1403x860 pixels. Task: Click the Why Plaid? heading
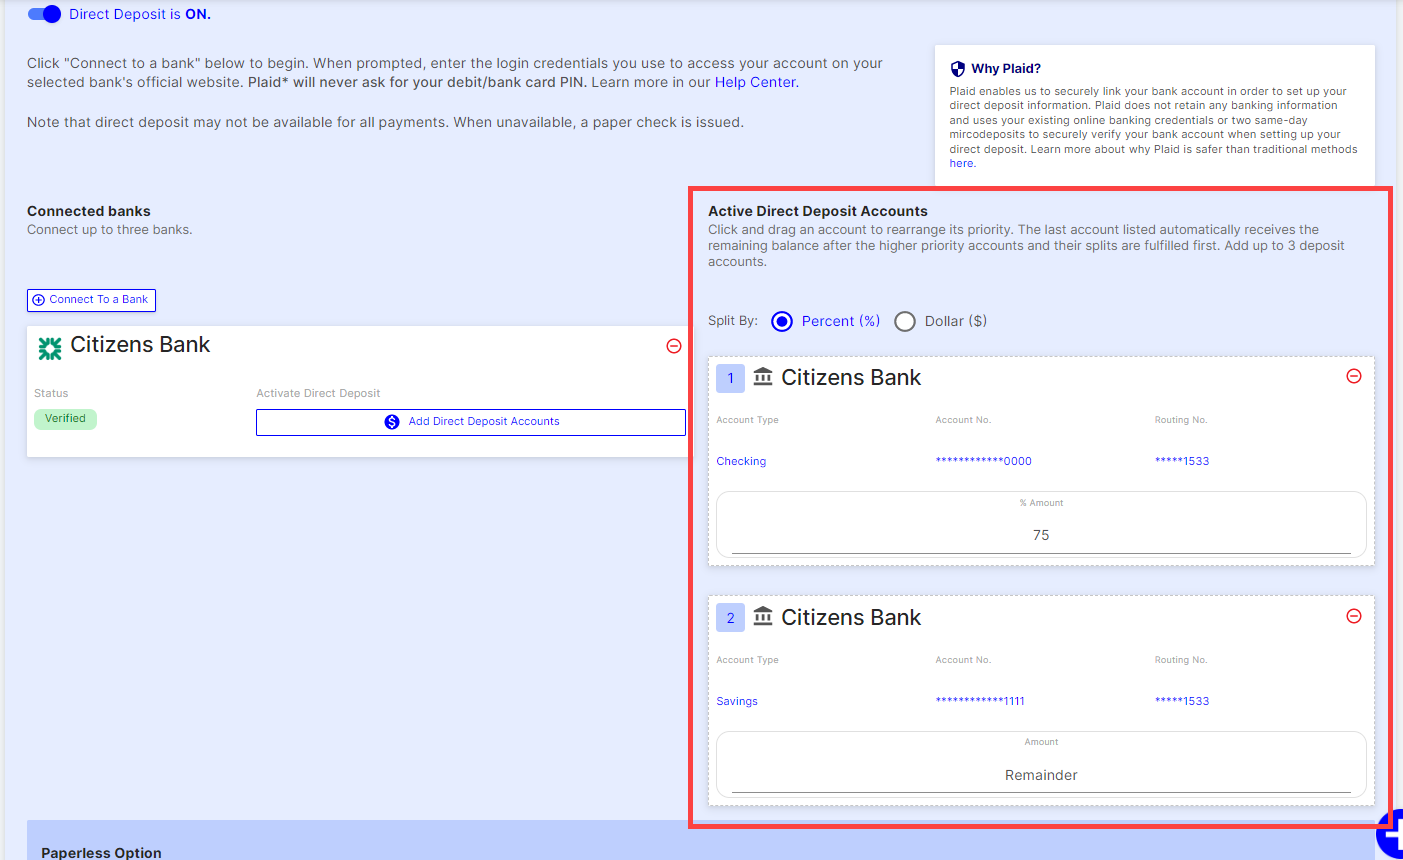coord(1006,69)
